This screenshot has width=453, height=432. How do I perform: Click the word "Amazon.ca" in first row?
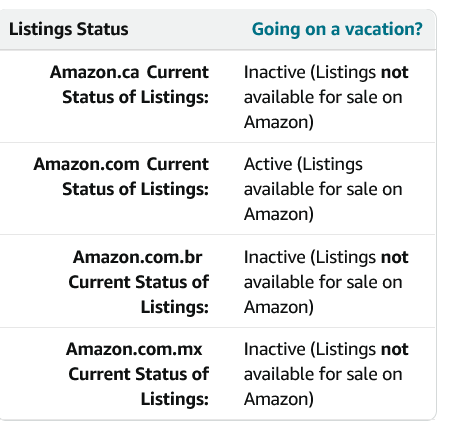94,72
